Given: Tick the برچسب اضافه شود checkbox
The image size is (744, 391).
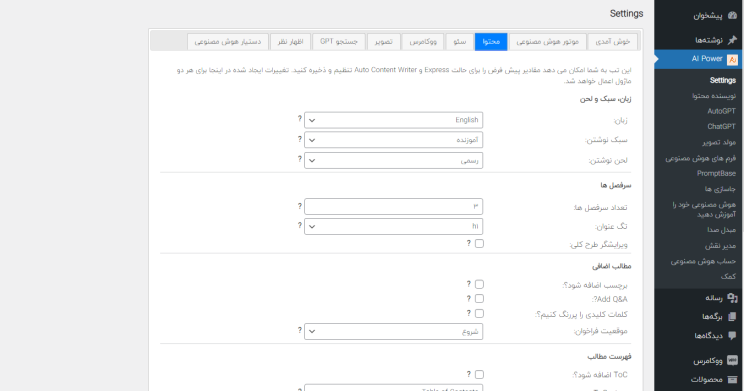Looking at the screenshot, I should point(479,284).
